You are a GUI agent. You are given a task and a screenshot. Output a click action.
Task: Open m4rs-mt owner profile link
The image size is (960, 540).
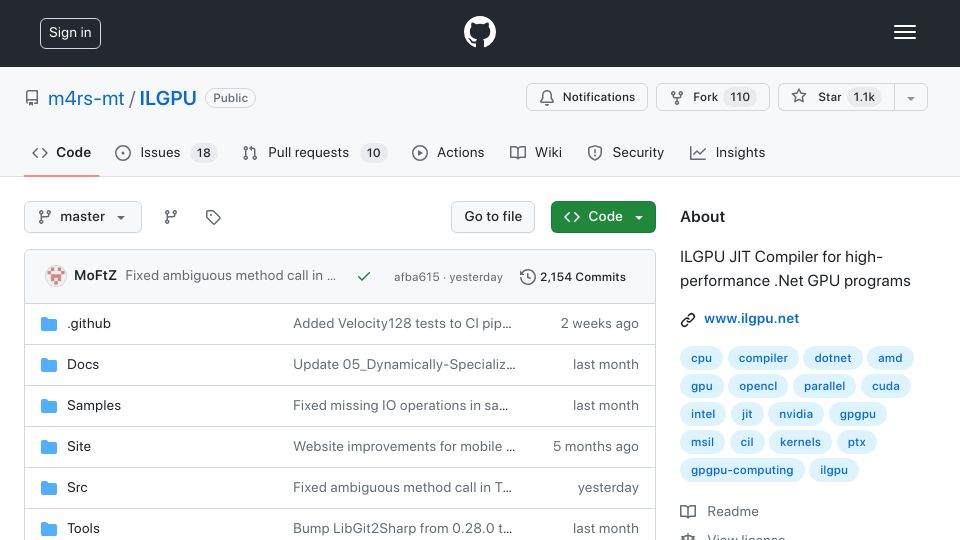(x=86, y=98)
